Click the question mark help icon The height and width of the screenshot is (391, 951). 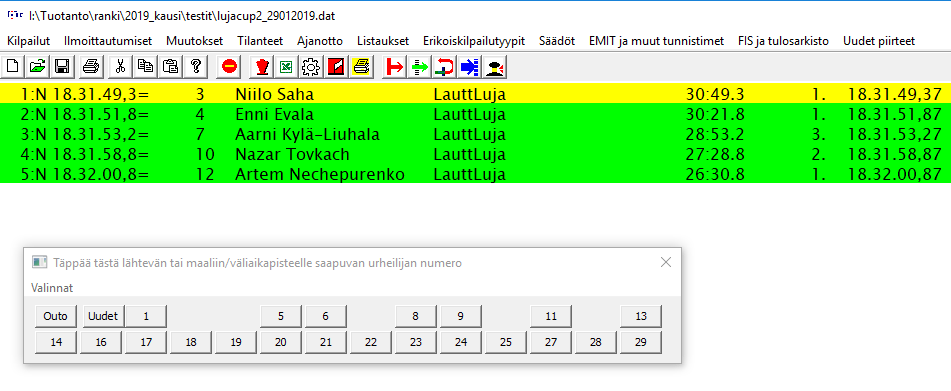tap(195, 67)
